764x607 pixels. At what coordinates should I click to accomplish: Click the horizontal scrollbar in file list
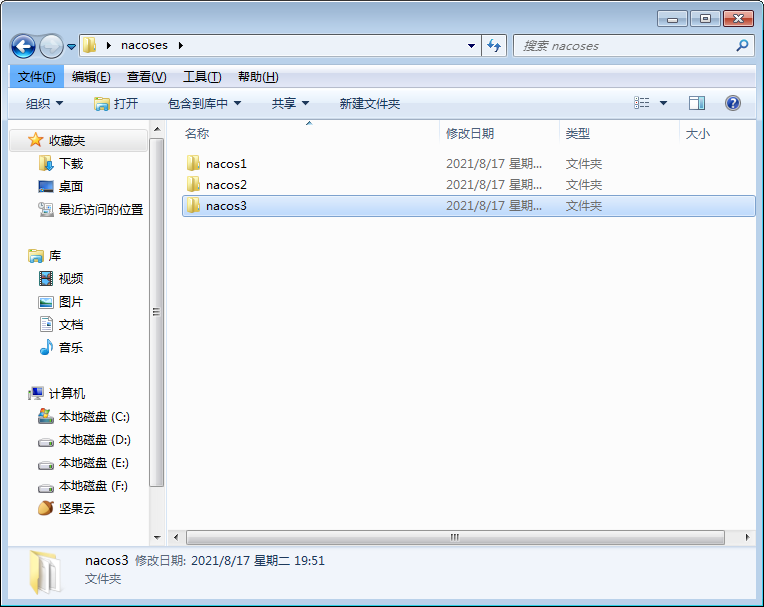[453, 537]
